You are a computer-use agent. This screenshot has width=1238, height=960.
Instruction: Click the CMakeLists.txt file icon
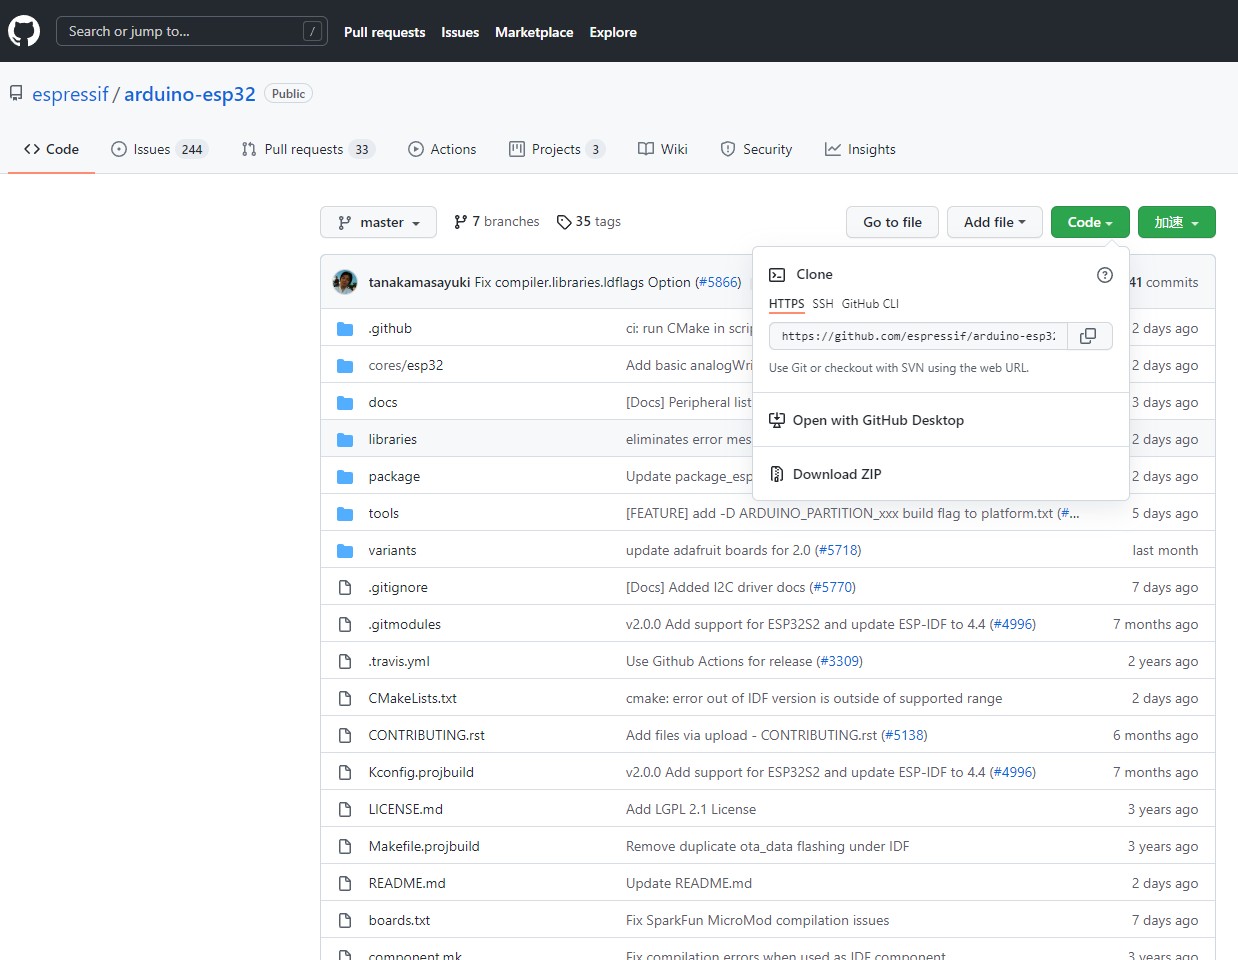345,699
